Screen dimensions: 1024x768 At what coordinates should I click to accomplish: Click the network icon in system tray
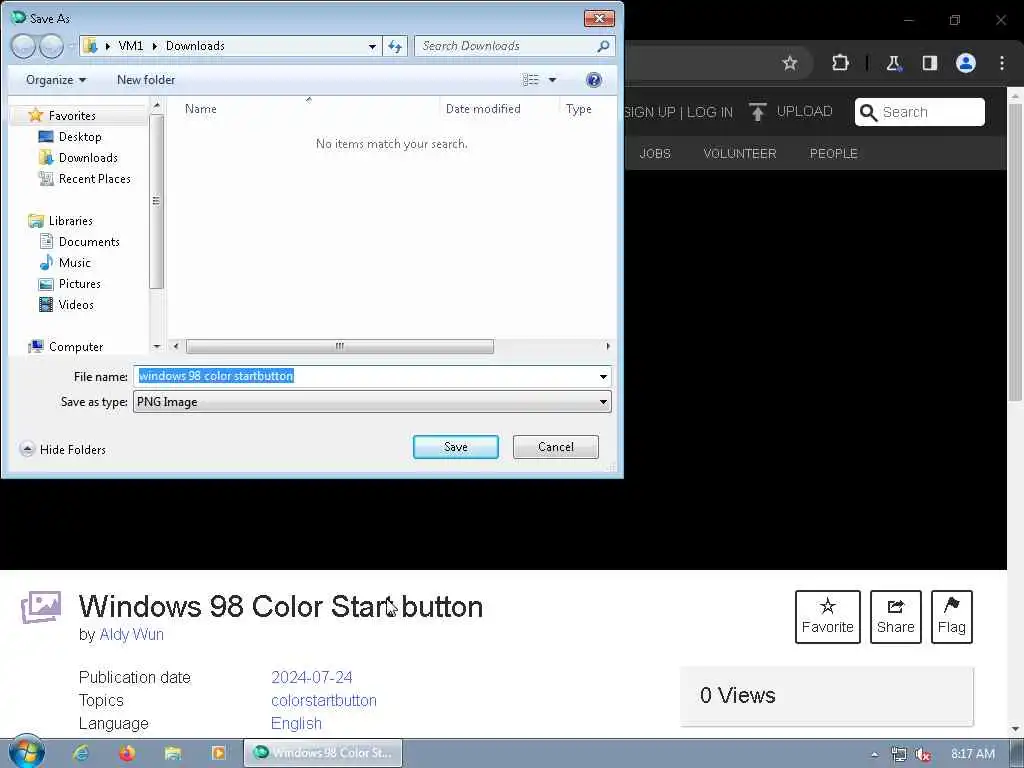point(899,754)
